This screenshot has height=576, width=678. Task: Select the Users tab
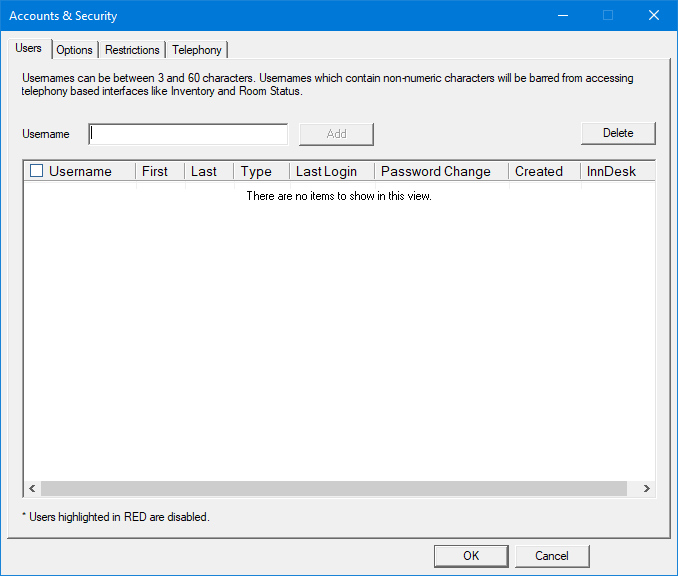coord(29,49)
